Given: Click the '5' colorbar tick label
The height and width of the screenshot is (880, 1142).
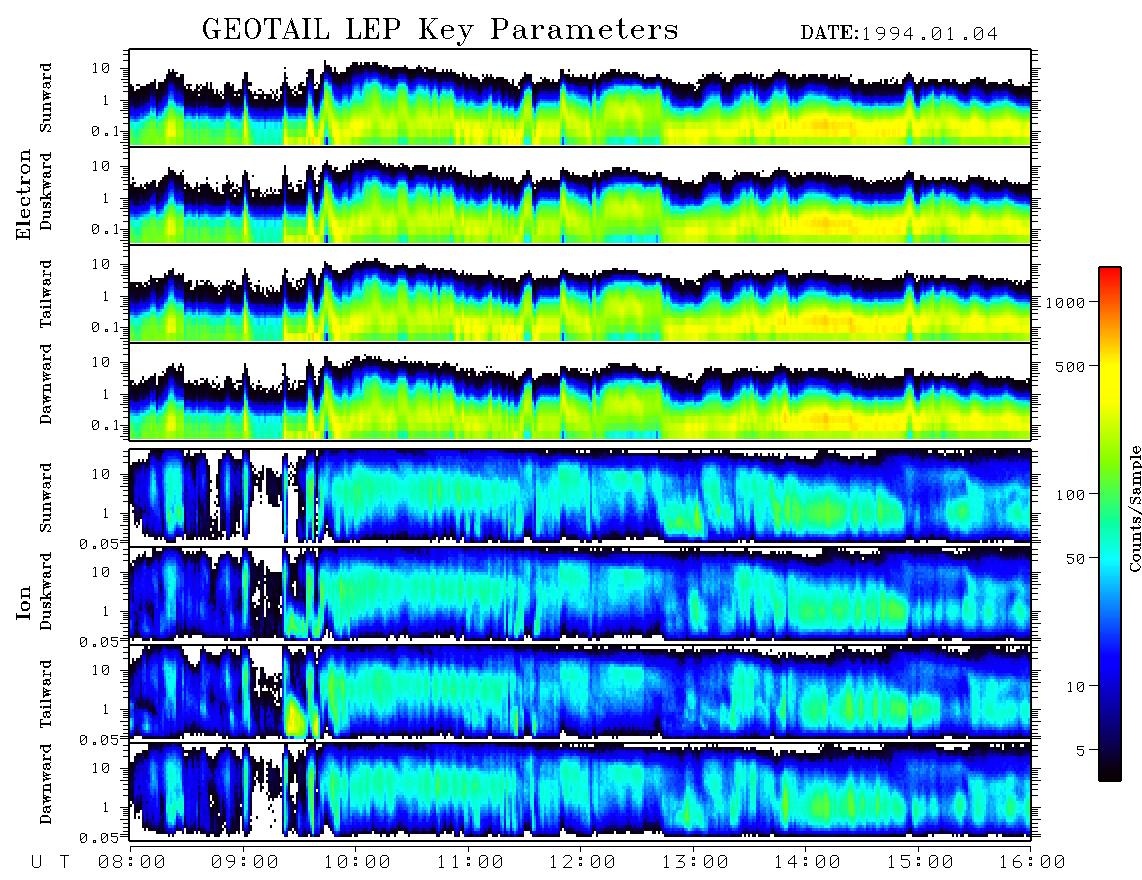Looking at the screenshot, I should point(1081,750).
